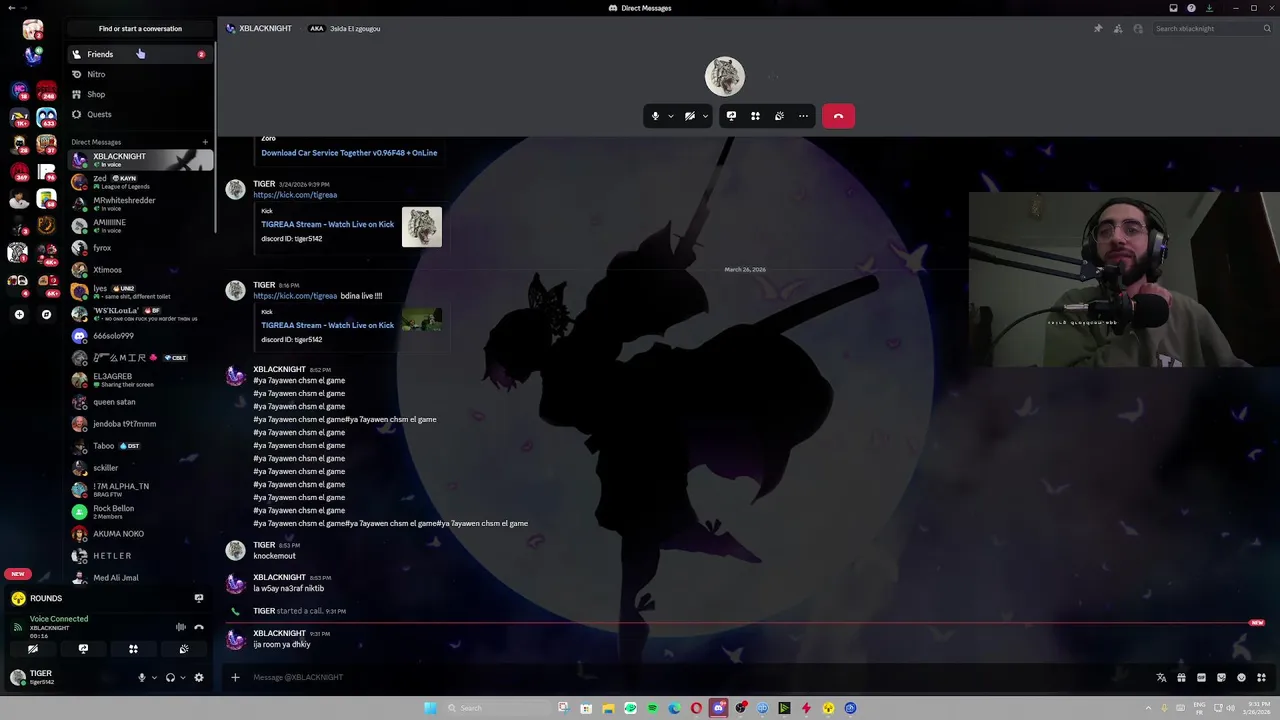The image size is (1280, 720).
Task: Turn on camera in the call controls bar
Action: [689, 116]
